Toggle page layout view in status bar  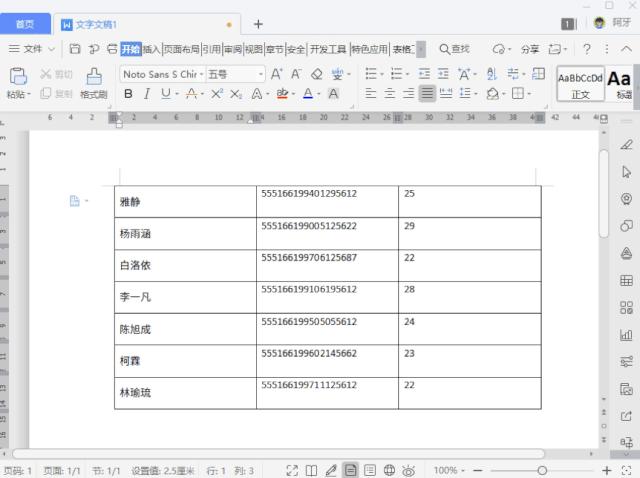(350, 470)
